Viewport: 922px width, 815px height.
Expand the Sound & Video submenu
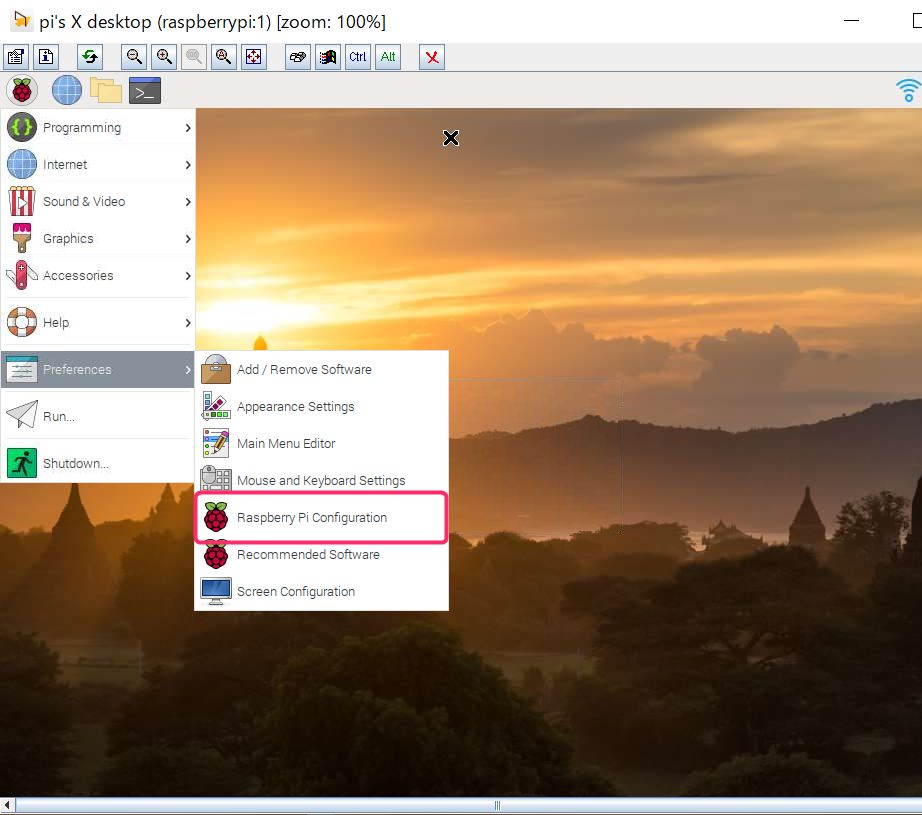[98, 202]
